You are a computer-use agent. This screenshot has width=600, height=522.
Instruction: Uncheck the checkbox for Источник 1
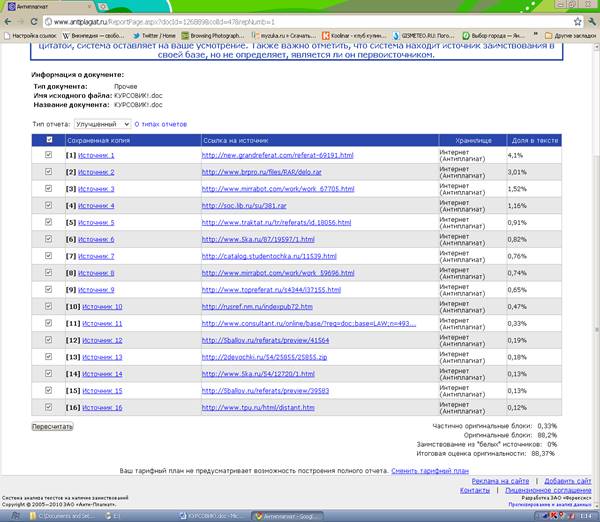49,155
